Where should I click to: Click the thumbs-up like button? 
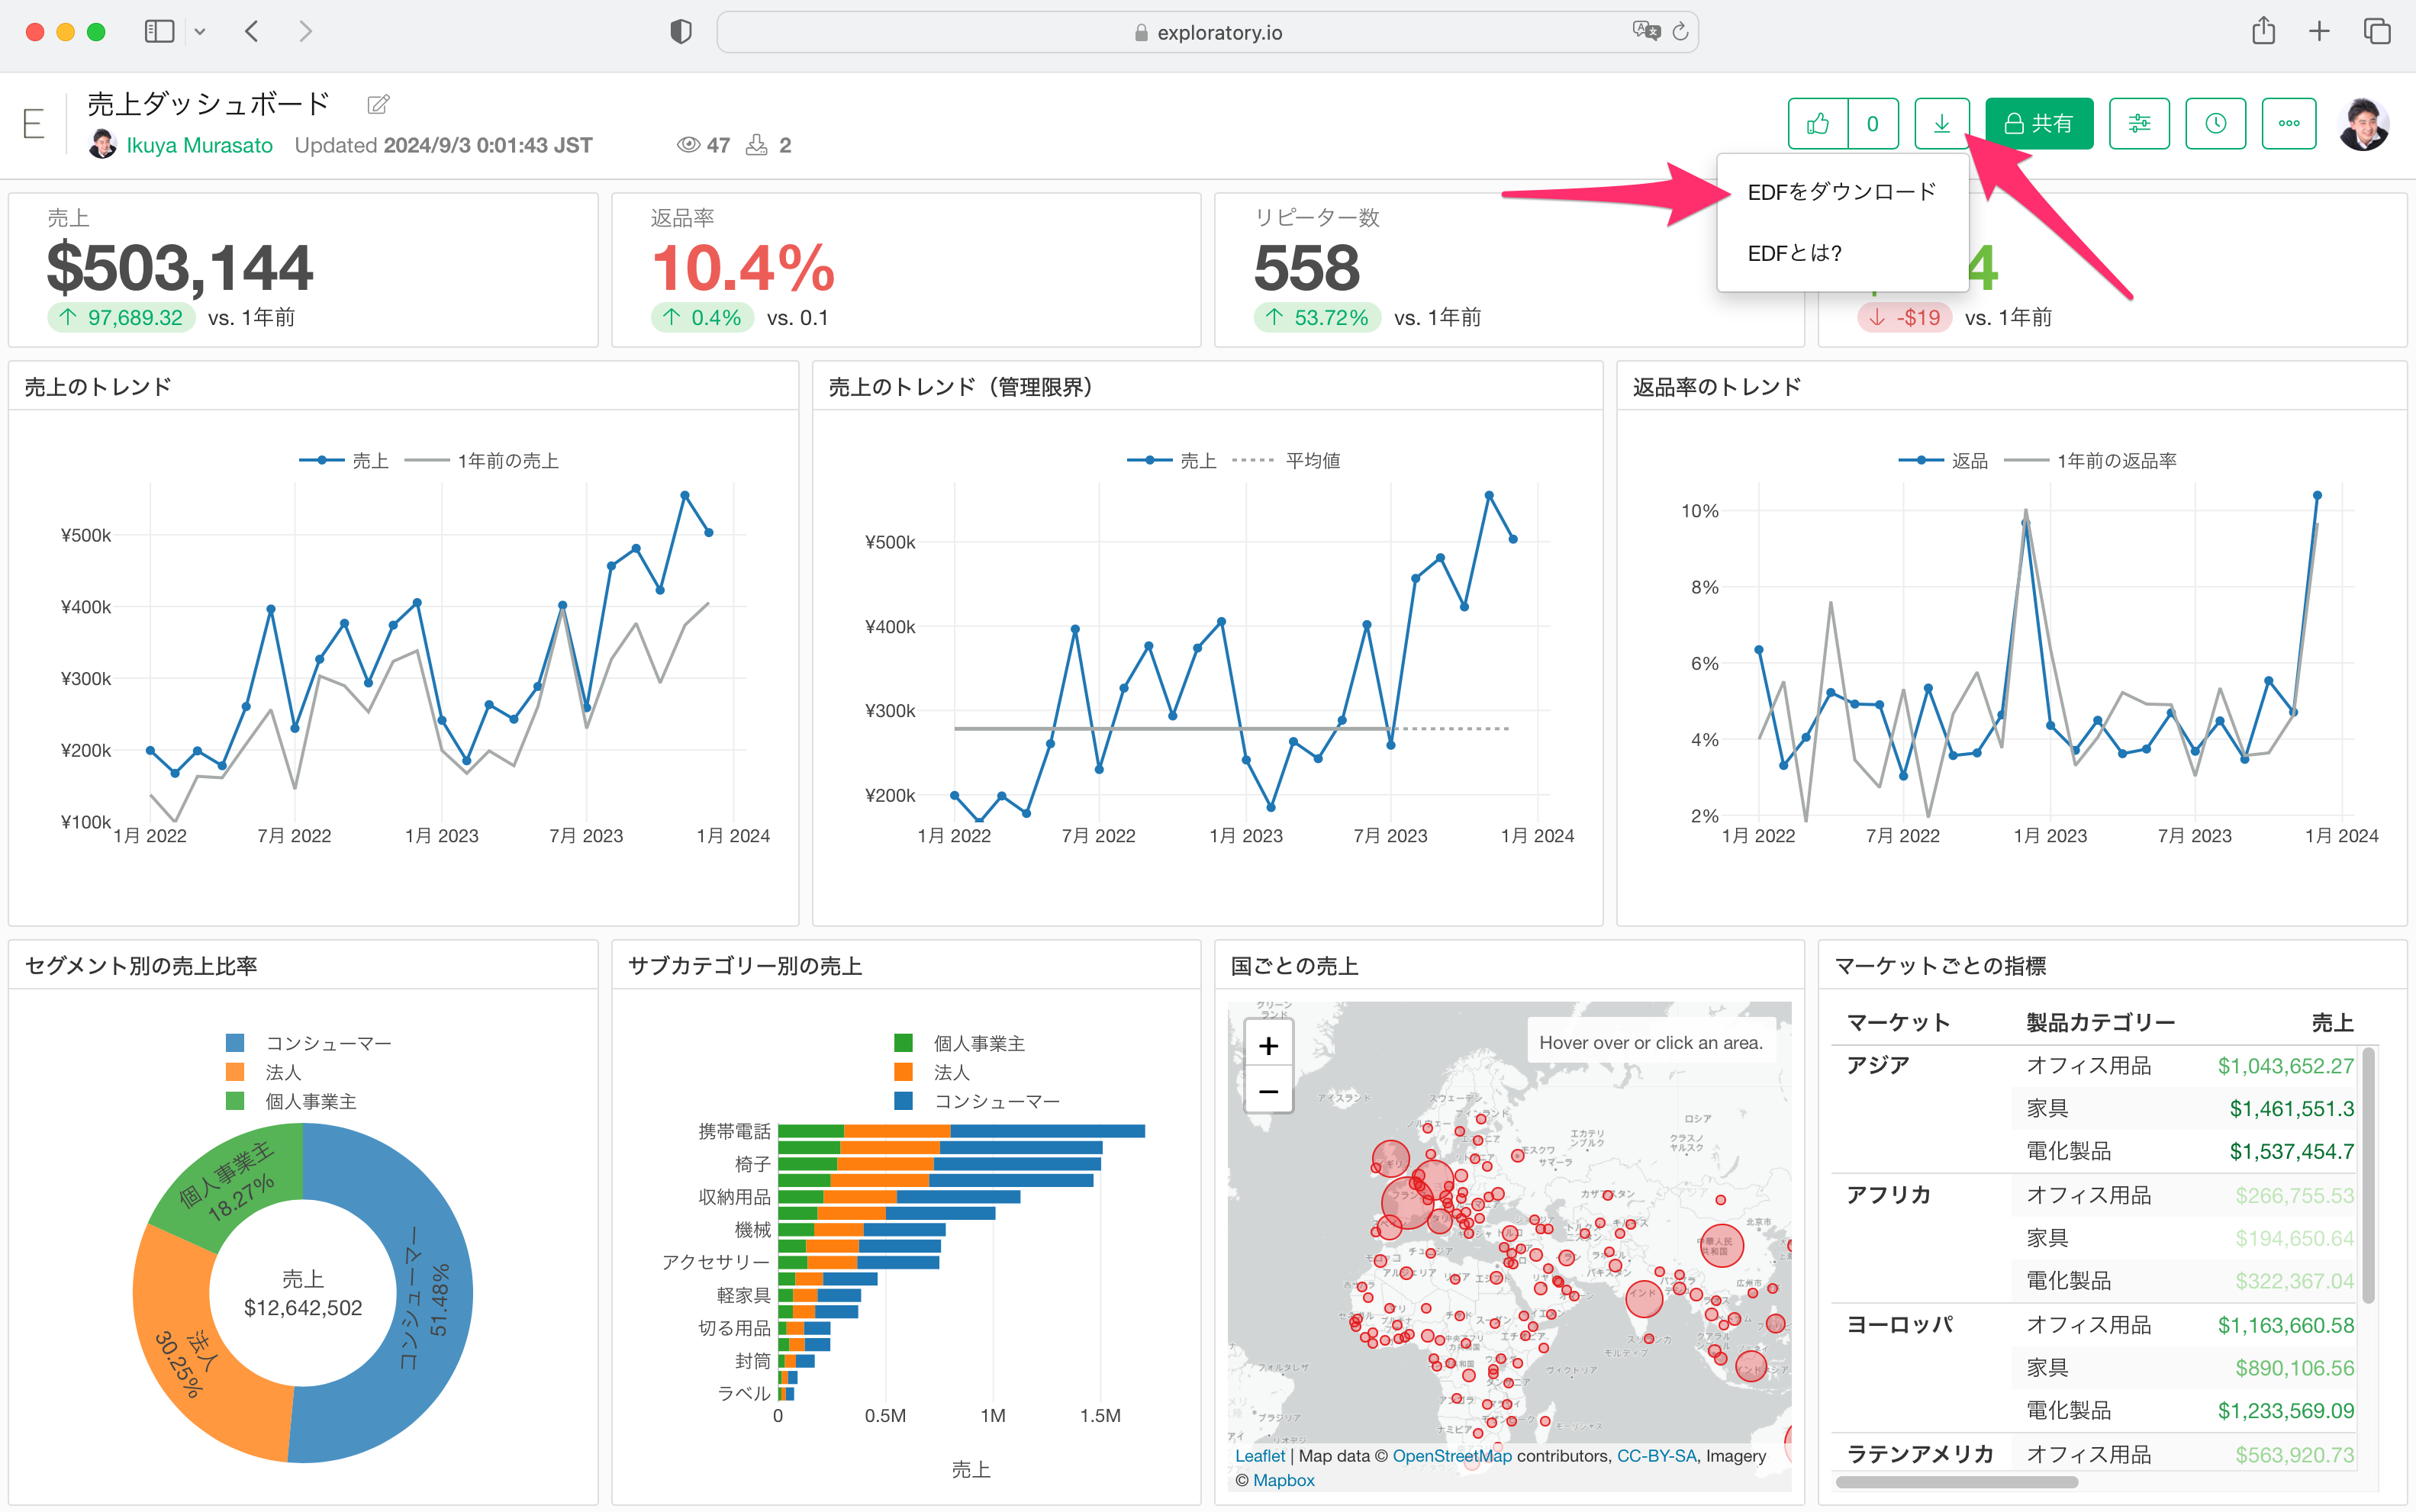(1817, 124)
